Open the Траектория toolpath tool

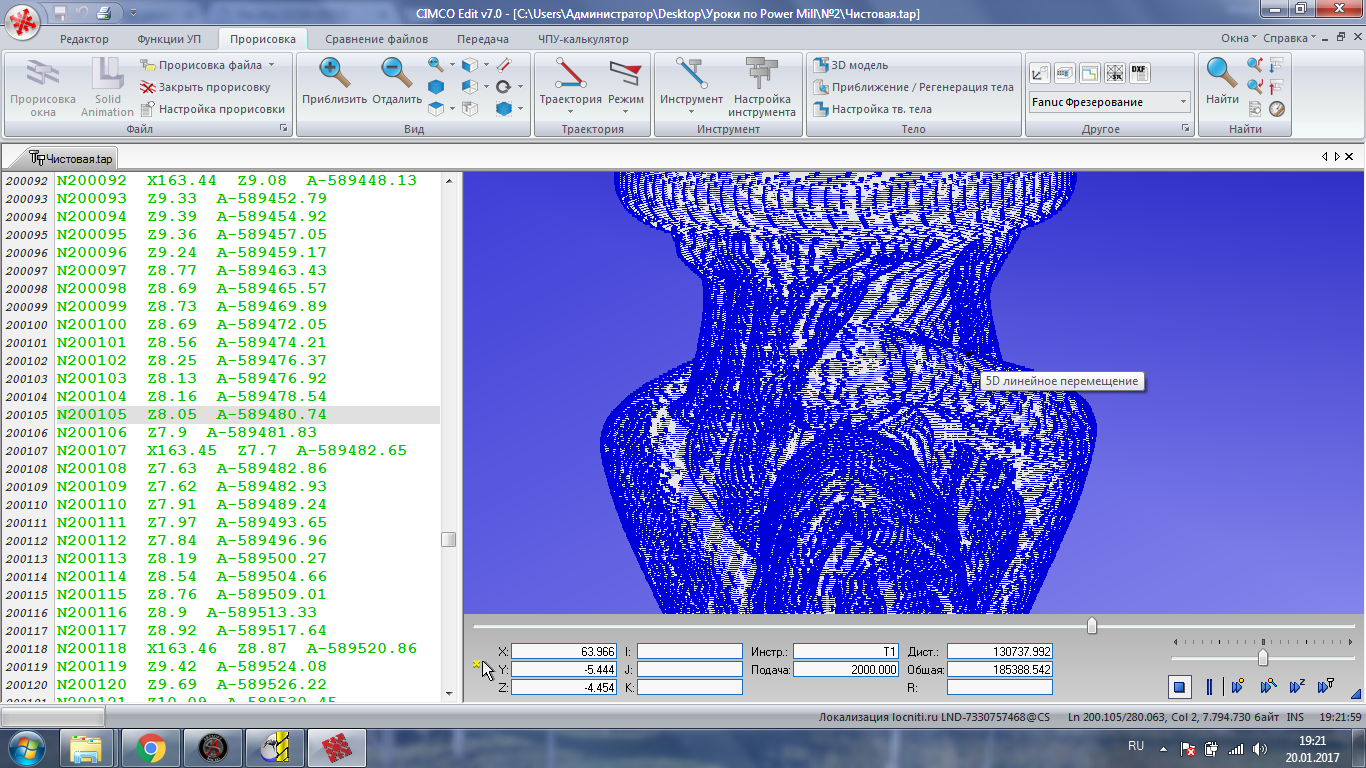pos(571,86)
